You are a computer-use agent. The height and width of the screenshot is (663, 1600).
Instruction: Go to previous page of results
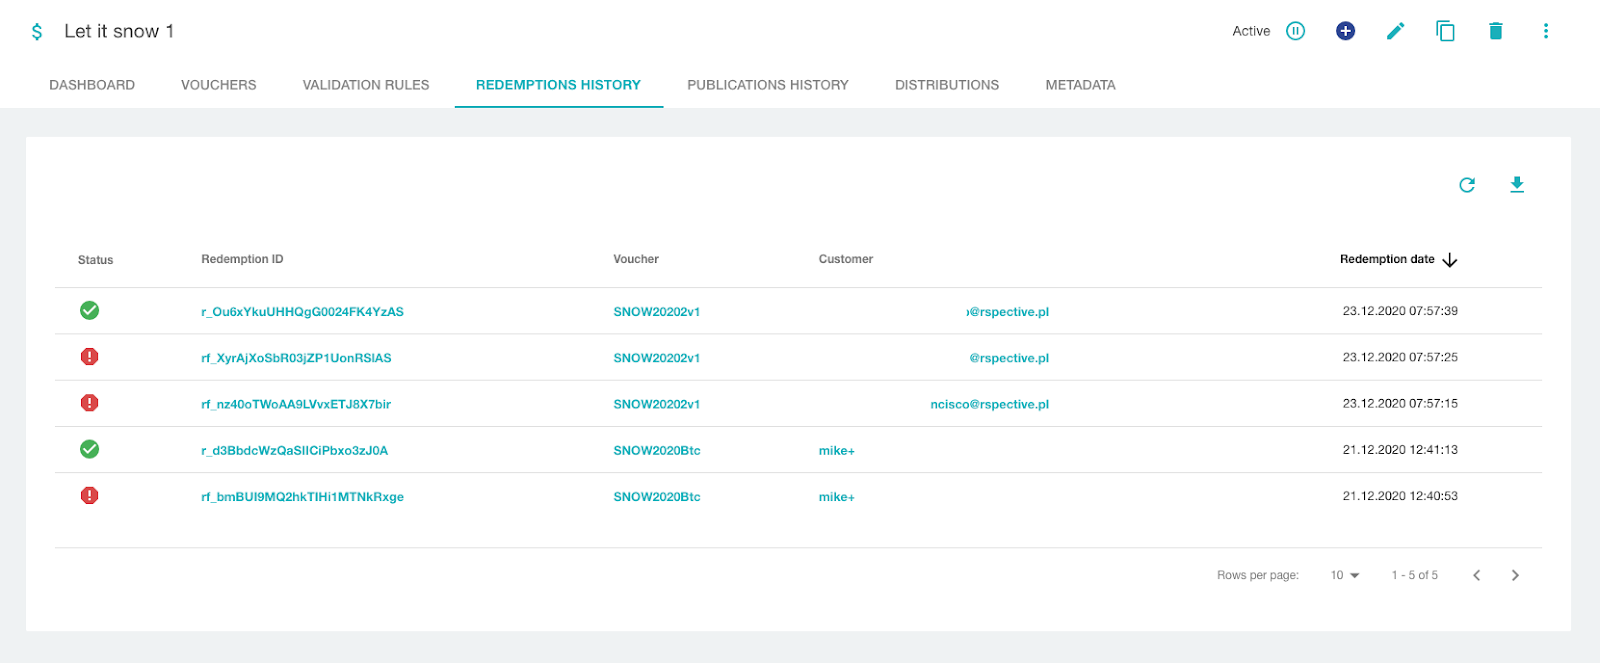[x=1476, y=575]
